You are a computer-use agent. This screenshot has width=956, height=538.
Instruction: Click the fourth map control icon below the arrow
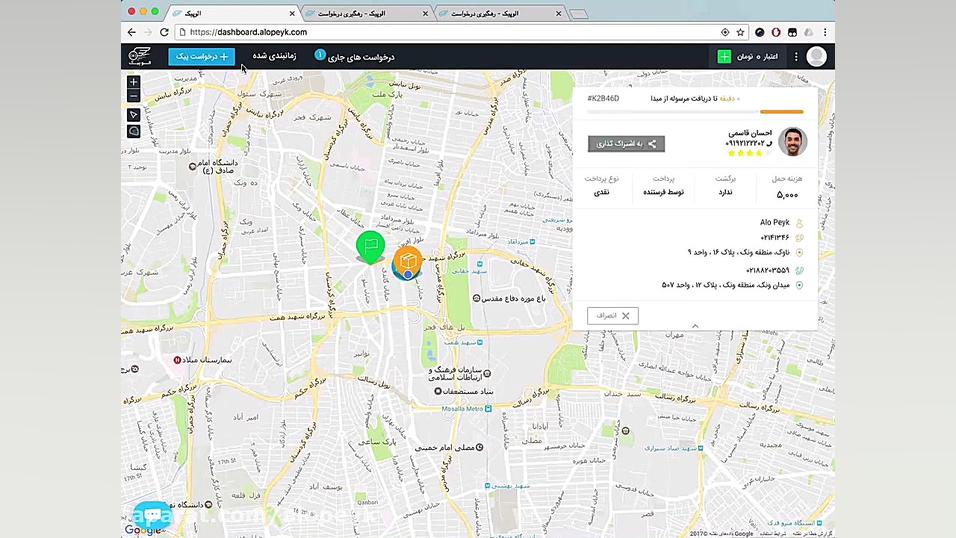tap(134, 131)
